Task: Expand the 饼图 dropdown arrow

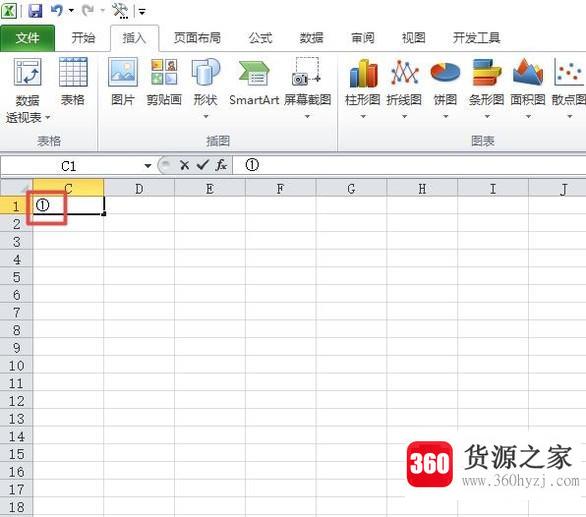Action: 445,117
